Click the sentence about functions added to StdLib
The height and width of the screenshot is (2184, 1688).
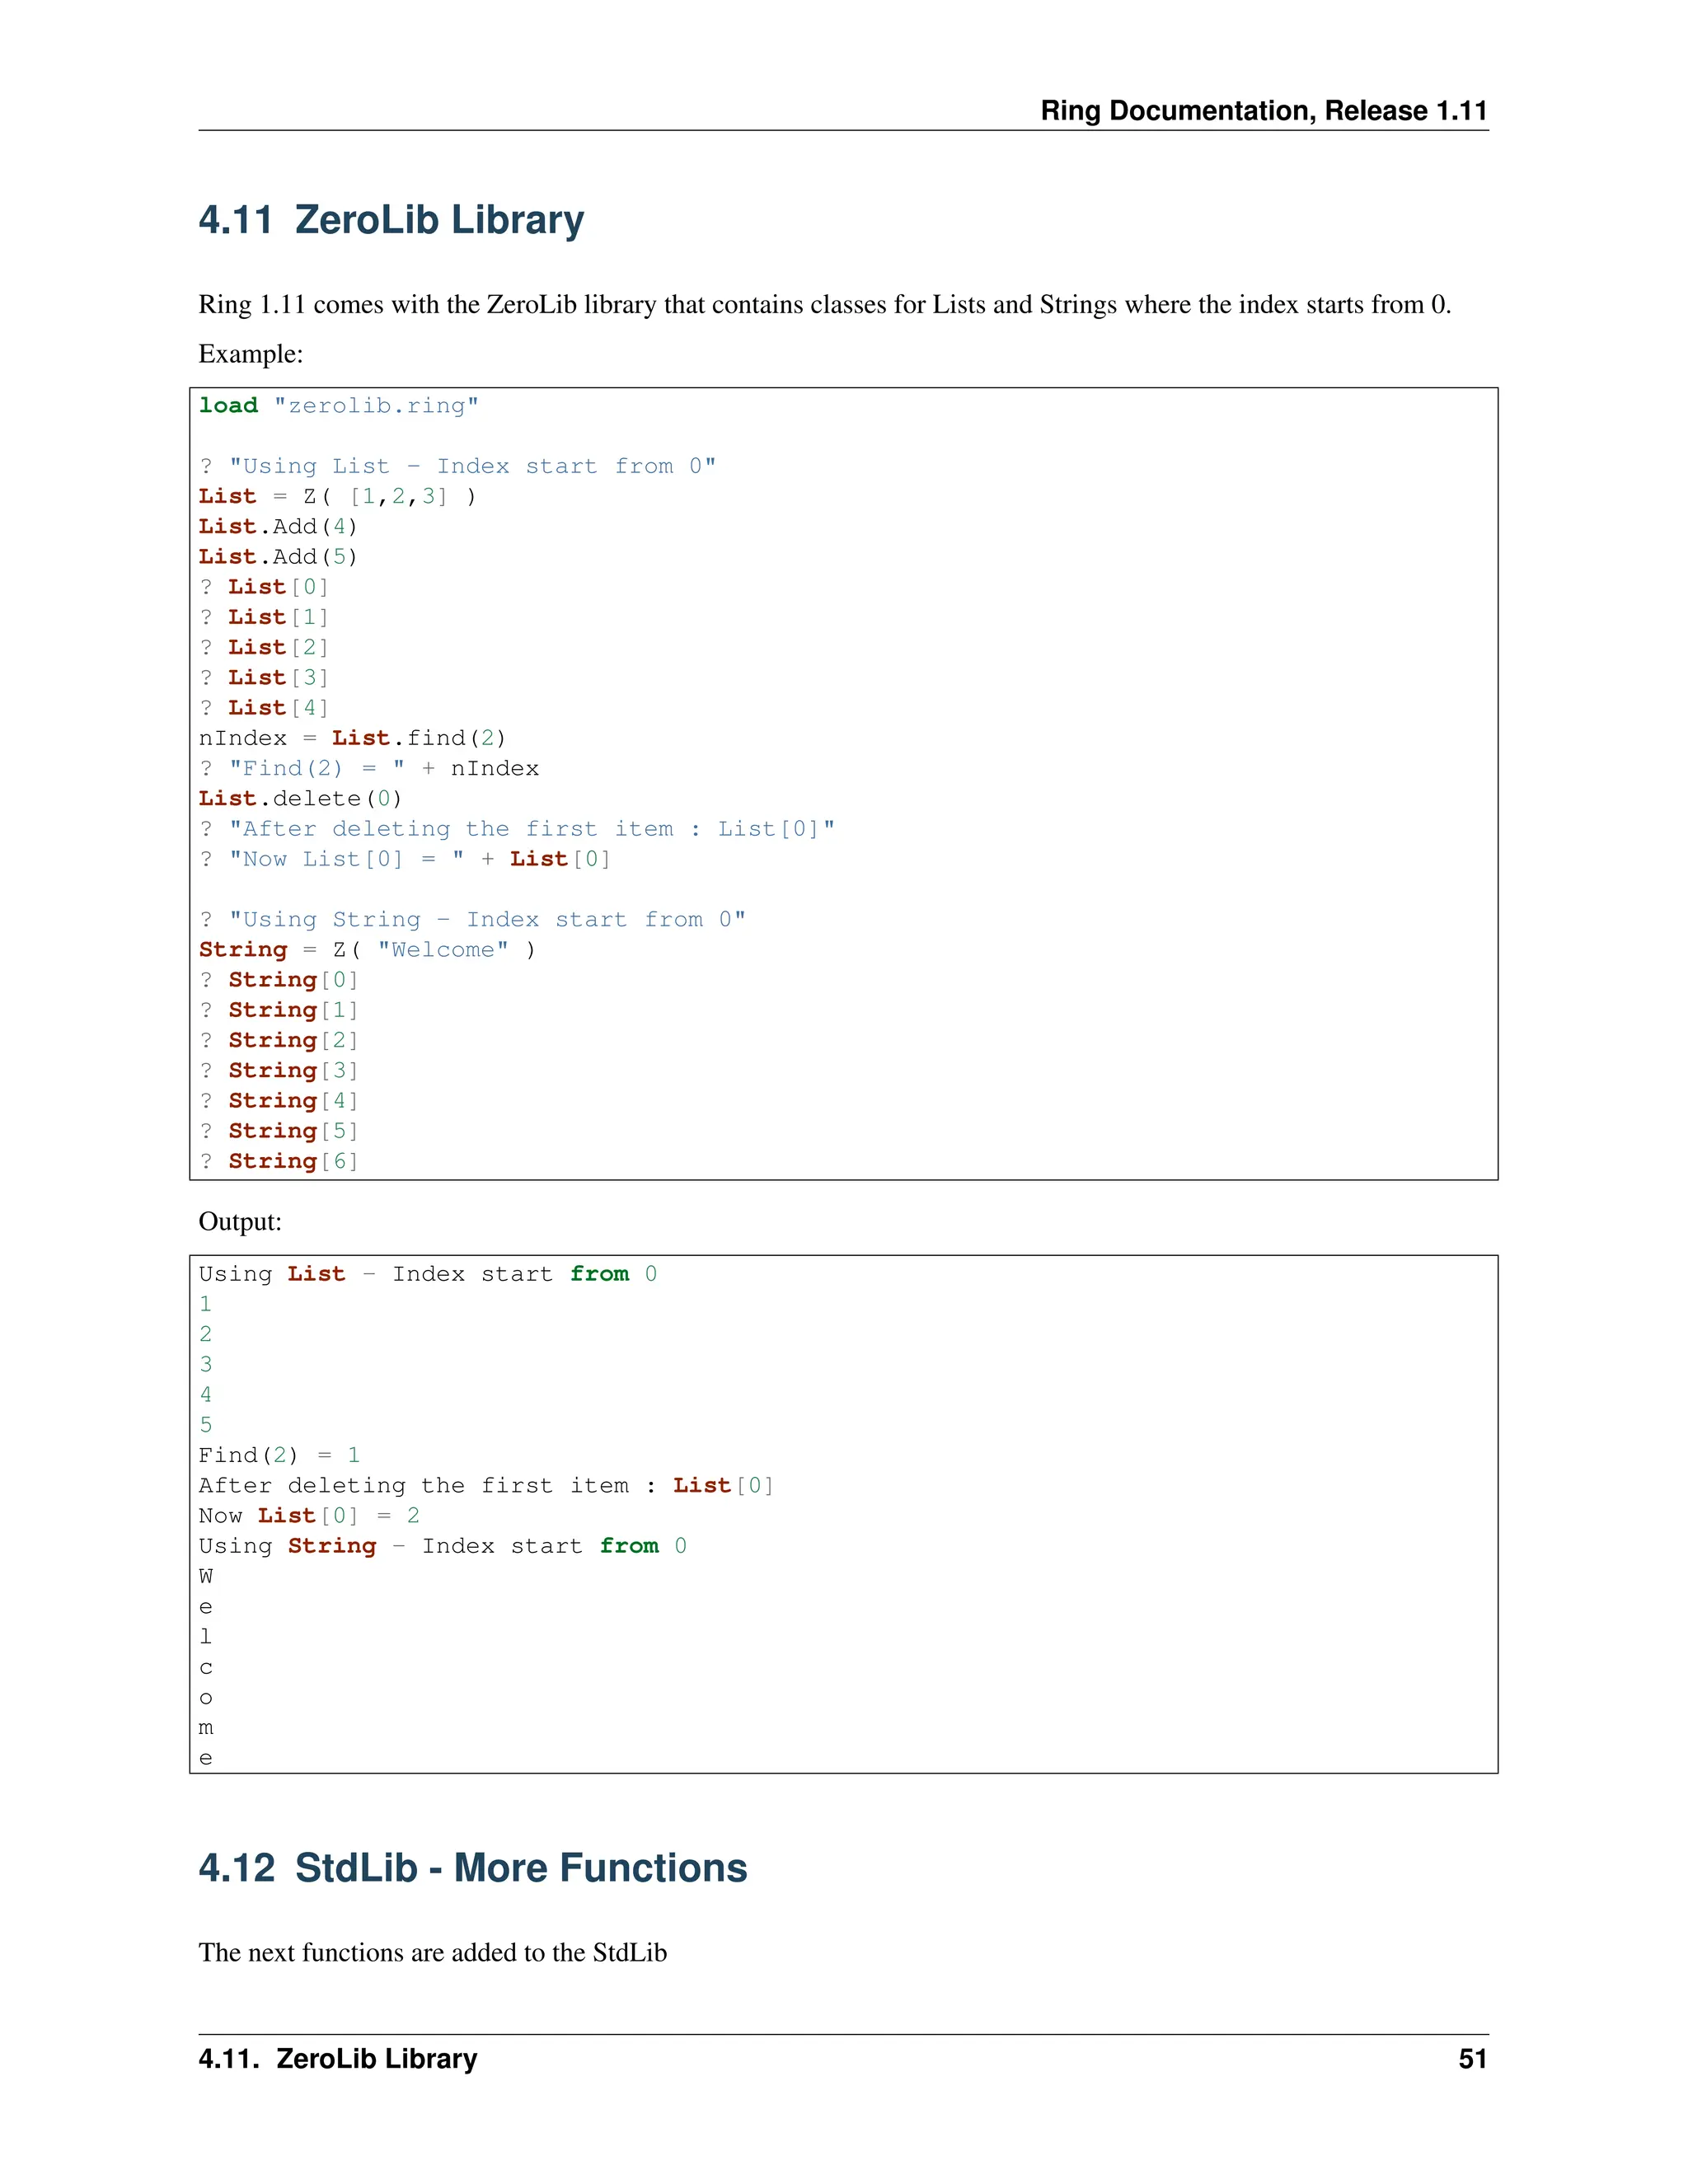[x=432, y=1952]
